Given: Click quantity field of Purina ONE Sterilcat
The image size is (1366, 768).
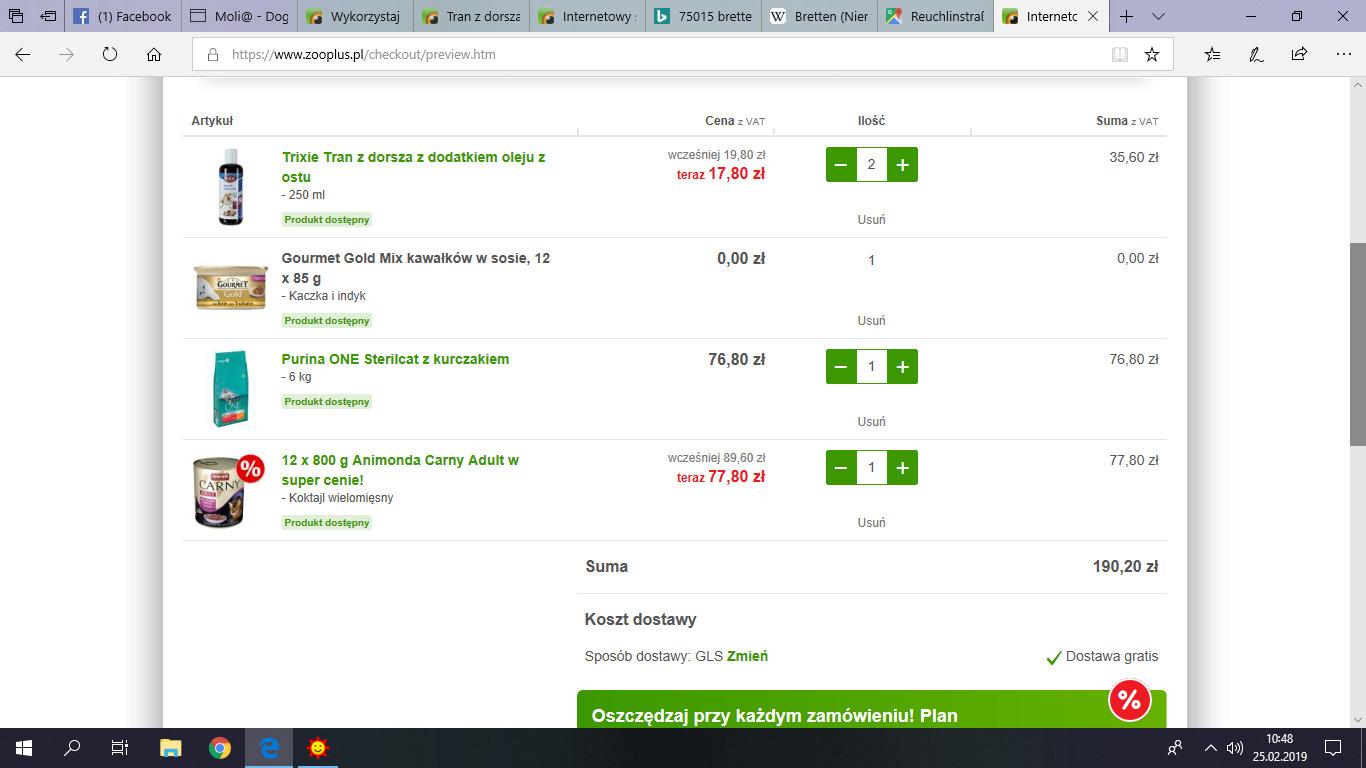Looking at the screenshot, I should (872, 367).
